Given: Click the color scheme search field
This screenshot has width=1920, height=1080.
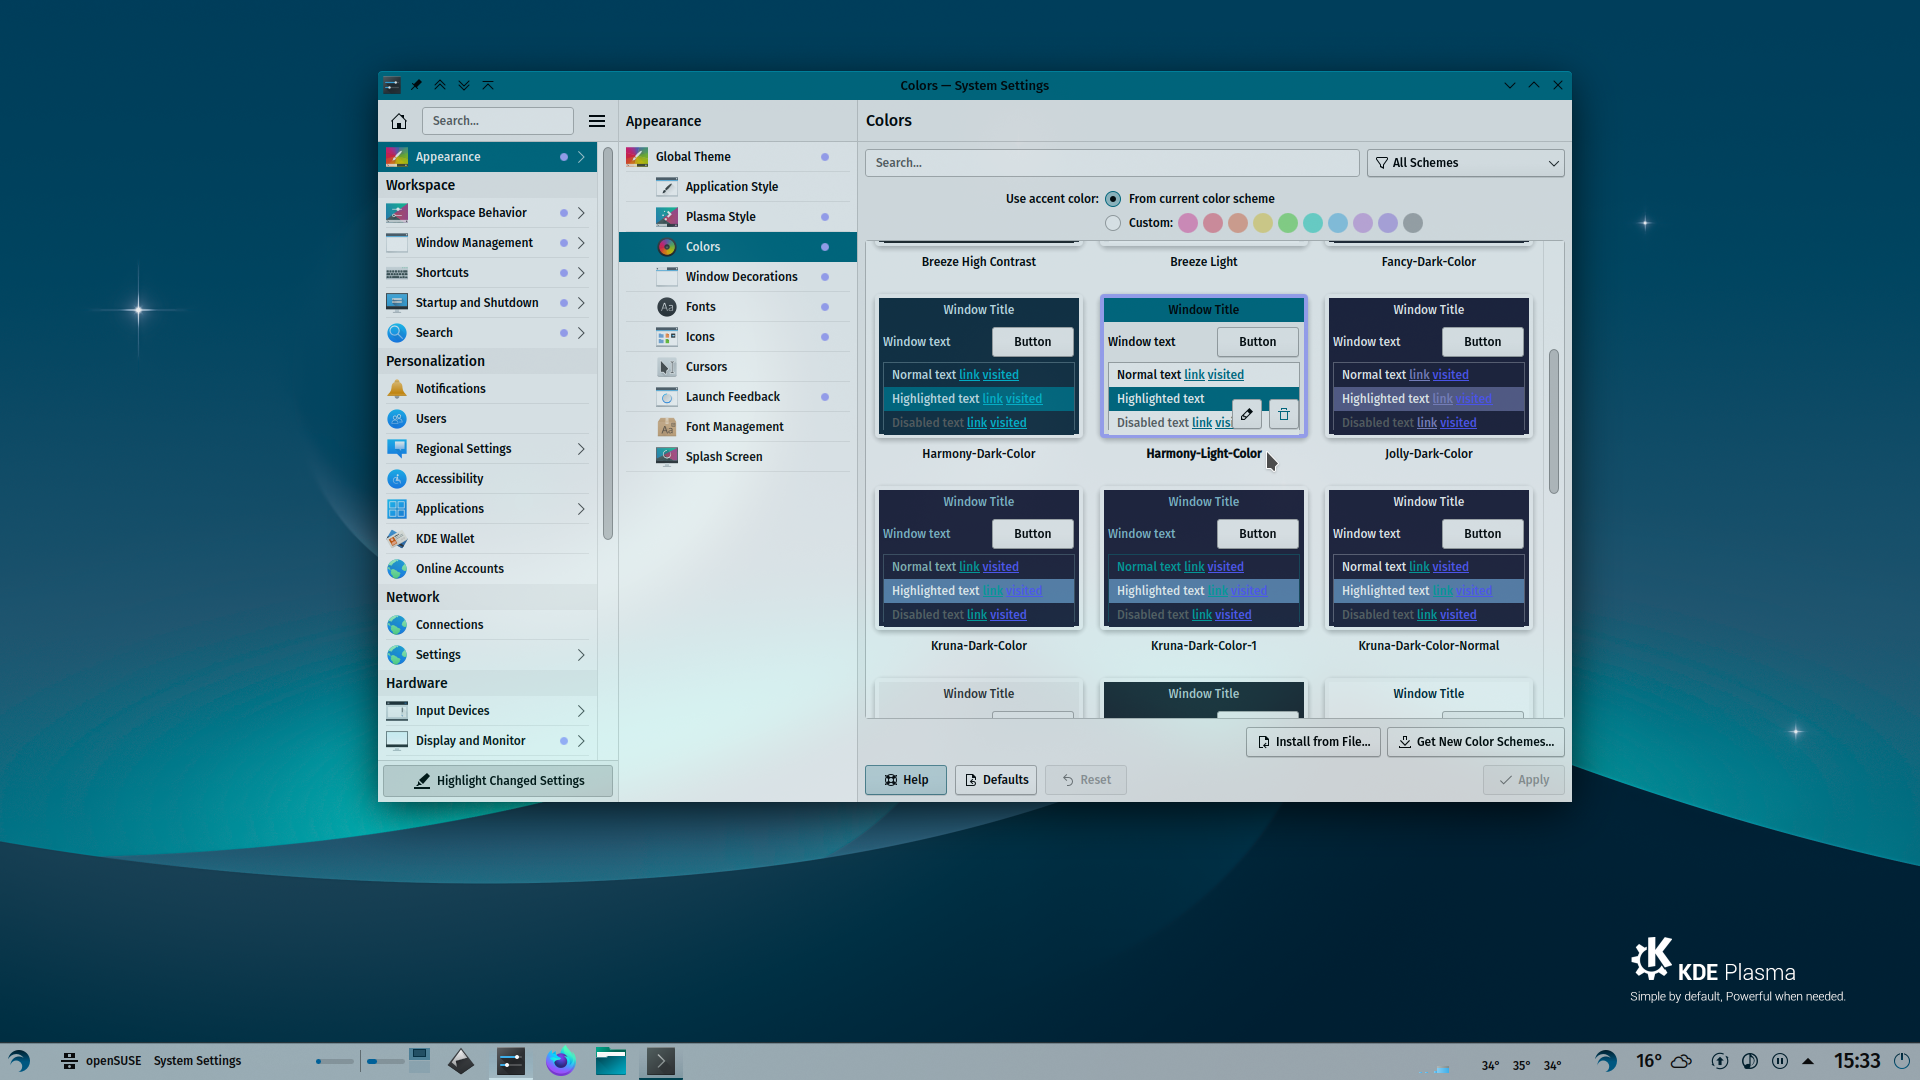Looking at the screenshot, I should click(1111, 162).
